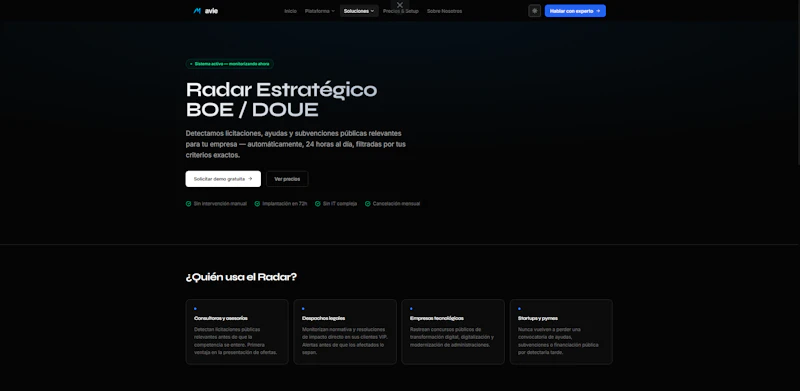Screen dimensions: 800x391
Task: Click the green check beside 'Implantación en 72h'
Action: [257, 204]
